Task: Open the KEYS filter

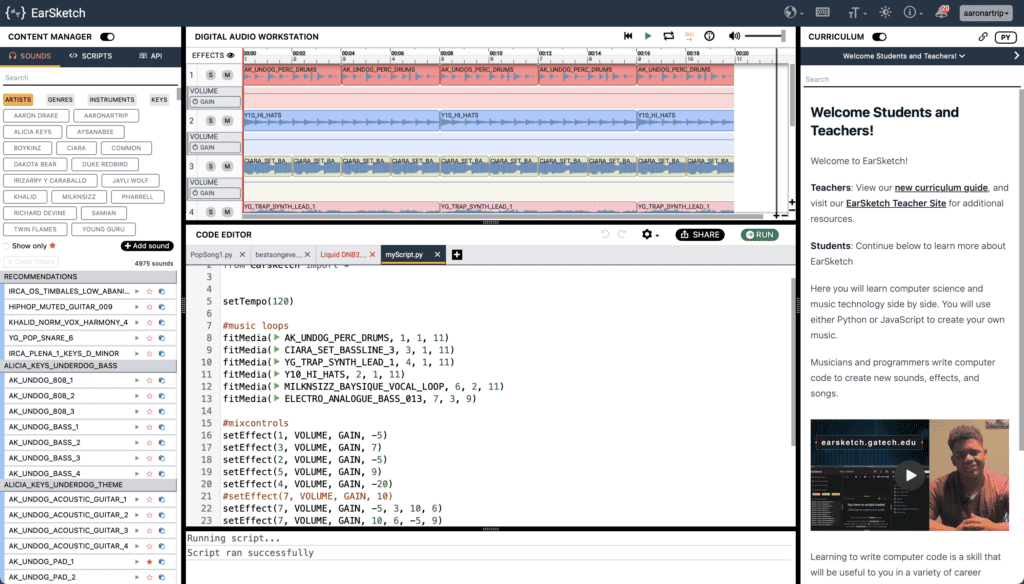Action: 159,100
